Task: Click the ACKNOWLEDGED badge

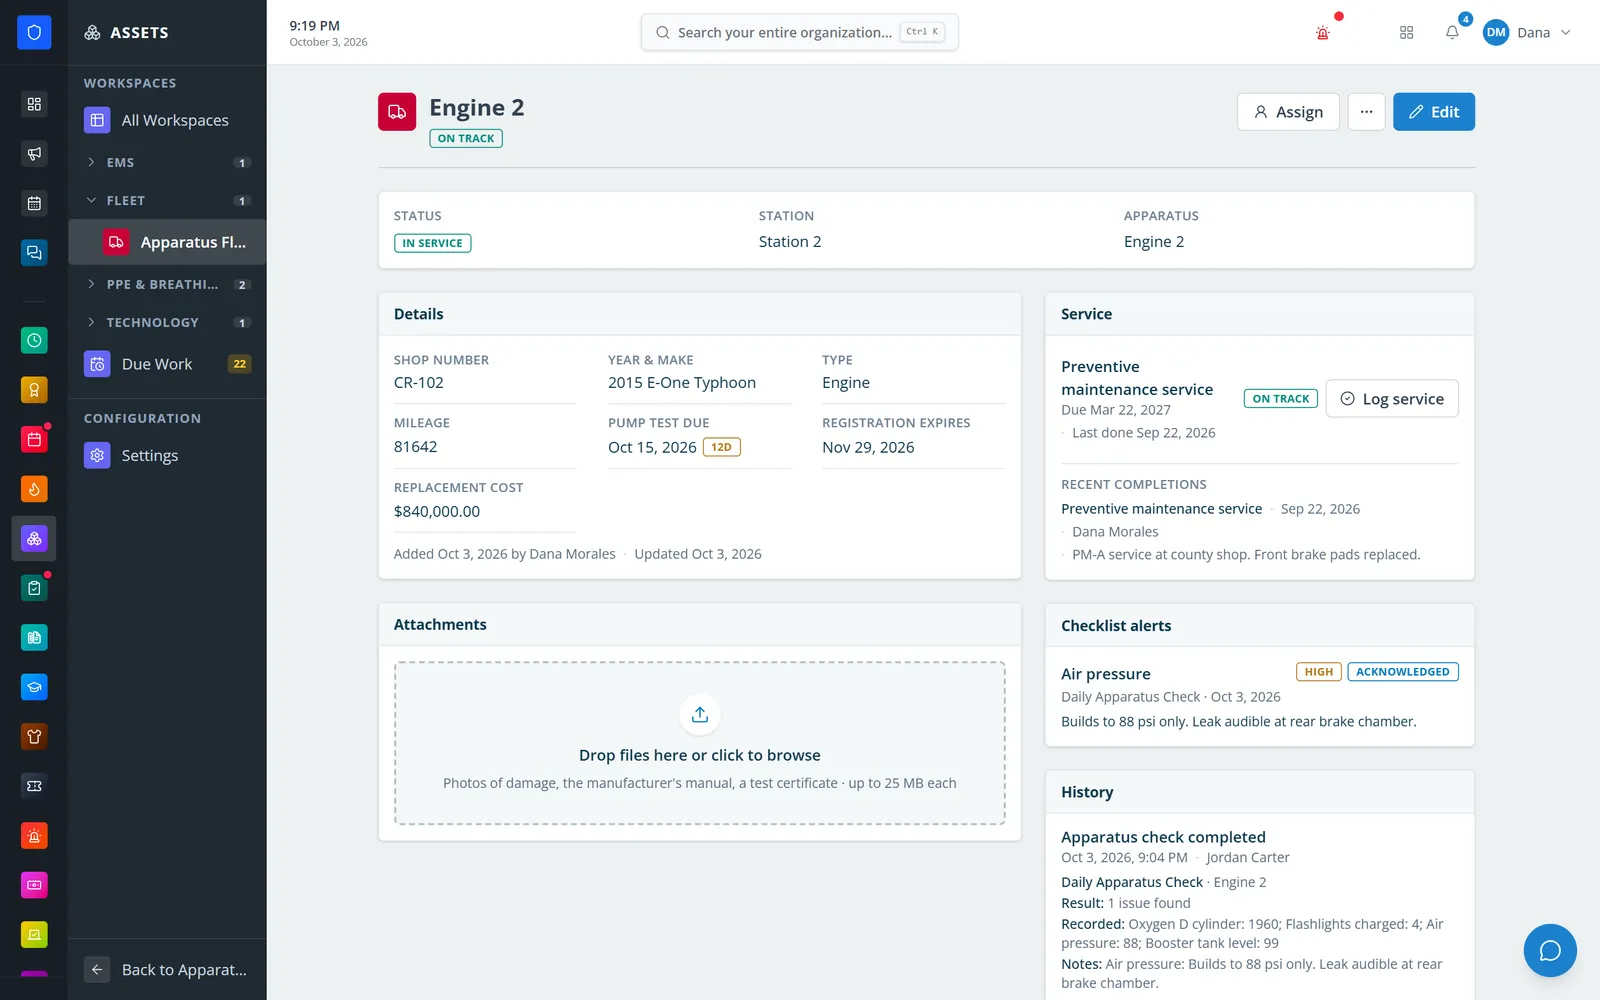Action: tap(1403, 672)
